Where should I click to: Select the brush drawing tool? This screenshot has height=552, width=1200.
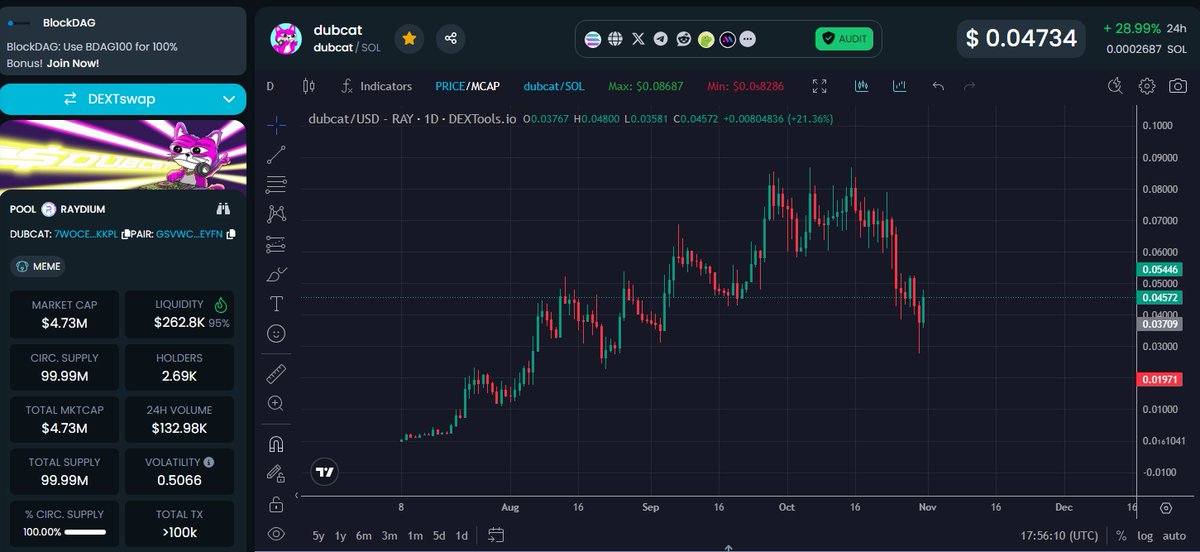click(x=277, y=274)
